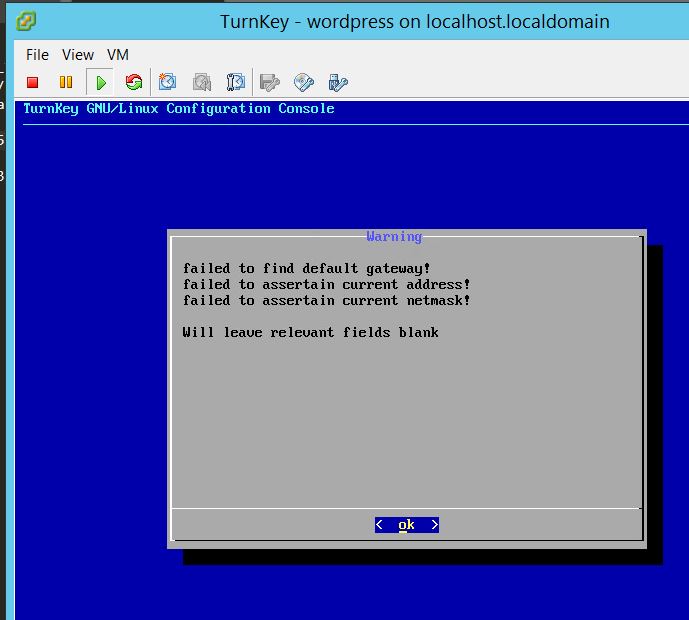Screen dimensions: 689x620
Task: Open the Snapshot Manager icon
Action: [x=236, y=83]
